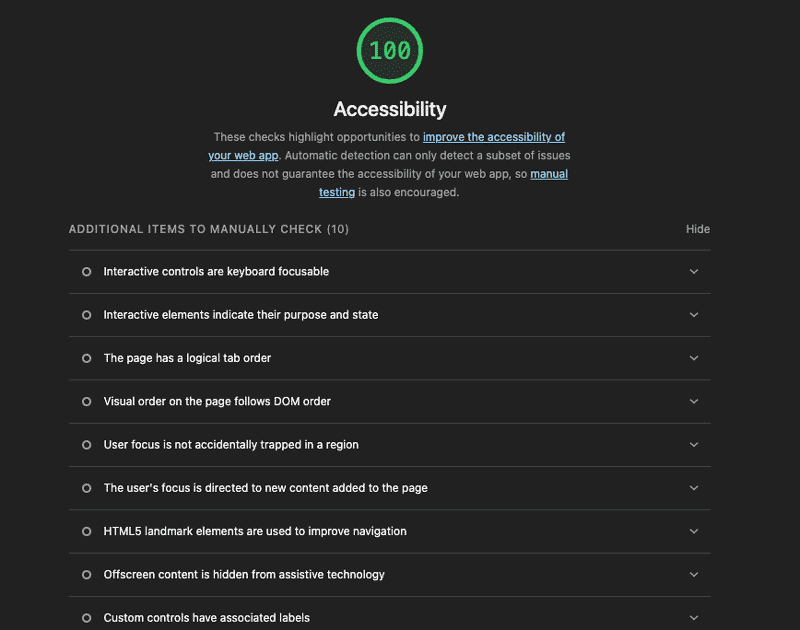Screen dimensions: 800x630
Task: Click circle icon beside logical tab order audit
Action: point(86,358)
